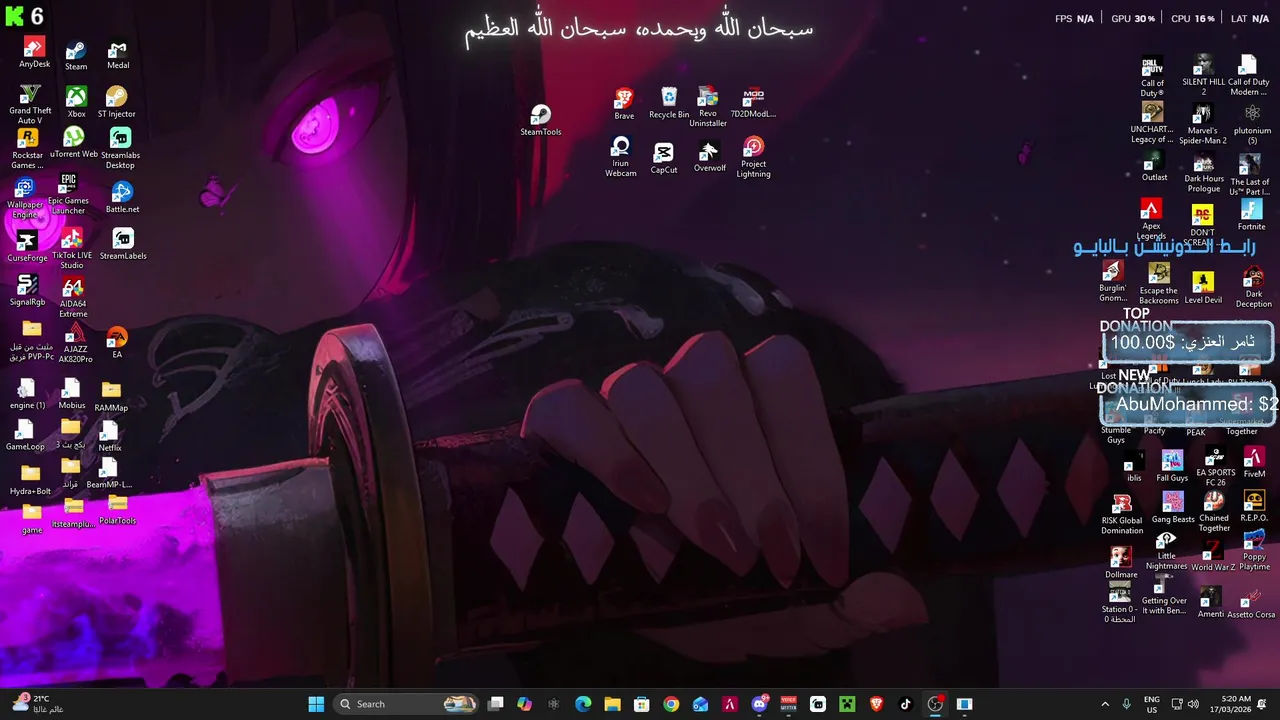
Task: Select the GameLoop desktop icon
Action: click(25, 435)
